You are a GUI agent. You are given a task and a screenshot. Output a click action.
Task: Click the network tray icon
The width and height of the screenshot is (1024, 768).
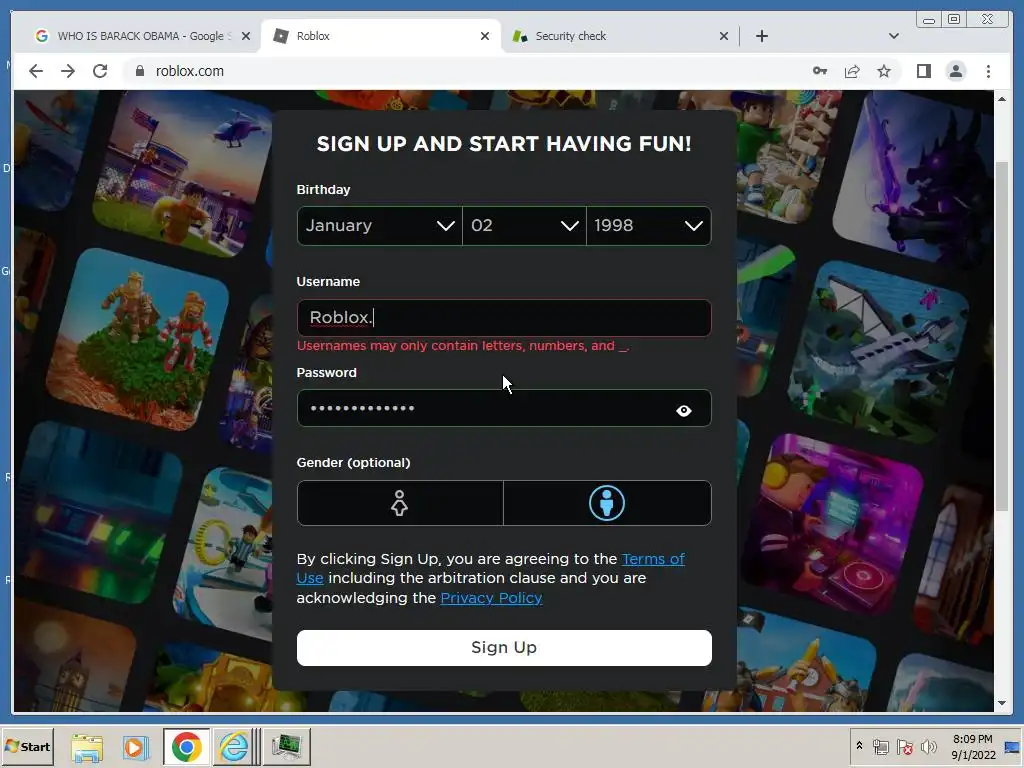[880, 747]
